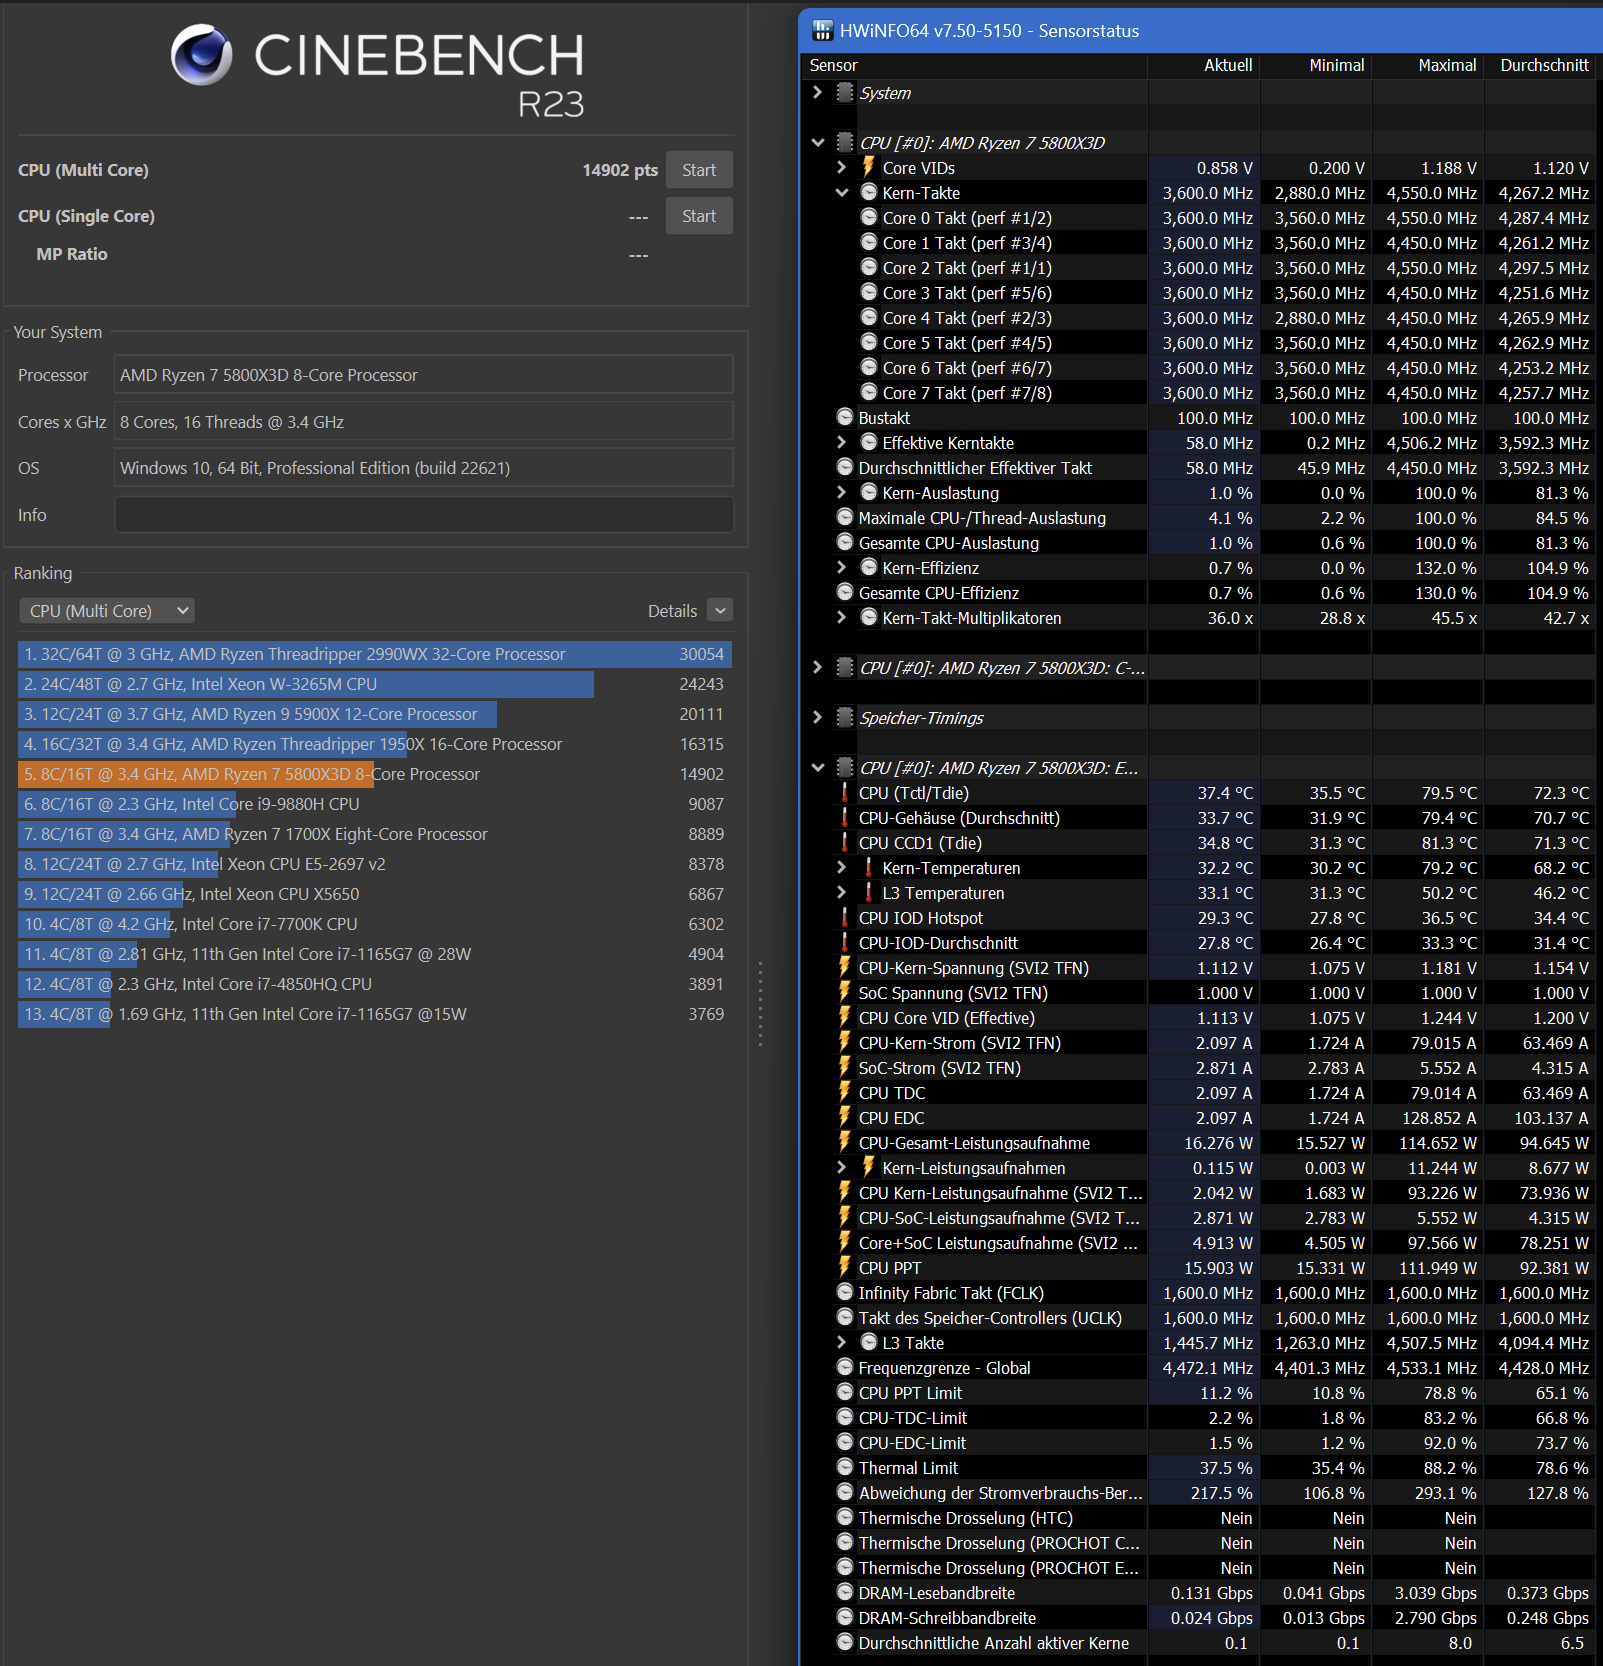Click the Thermal Limit circle icon
Screen dimensions: 1603x1666
click(x=845, y=1467)
